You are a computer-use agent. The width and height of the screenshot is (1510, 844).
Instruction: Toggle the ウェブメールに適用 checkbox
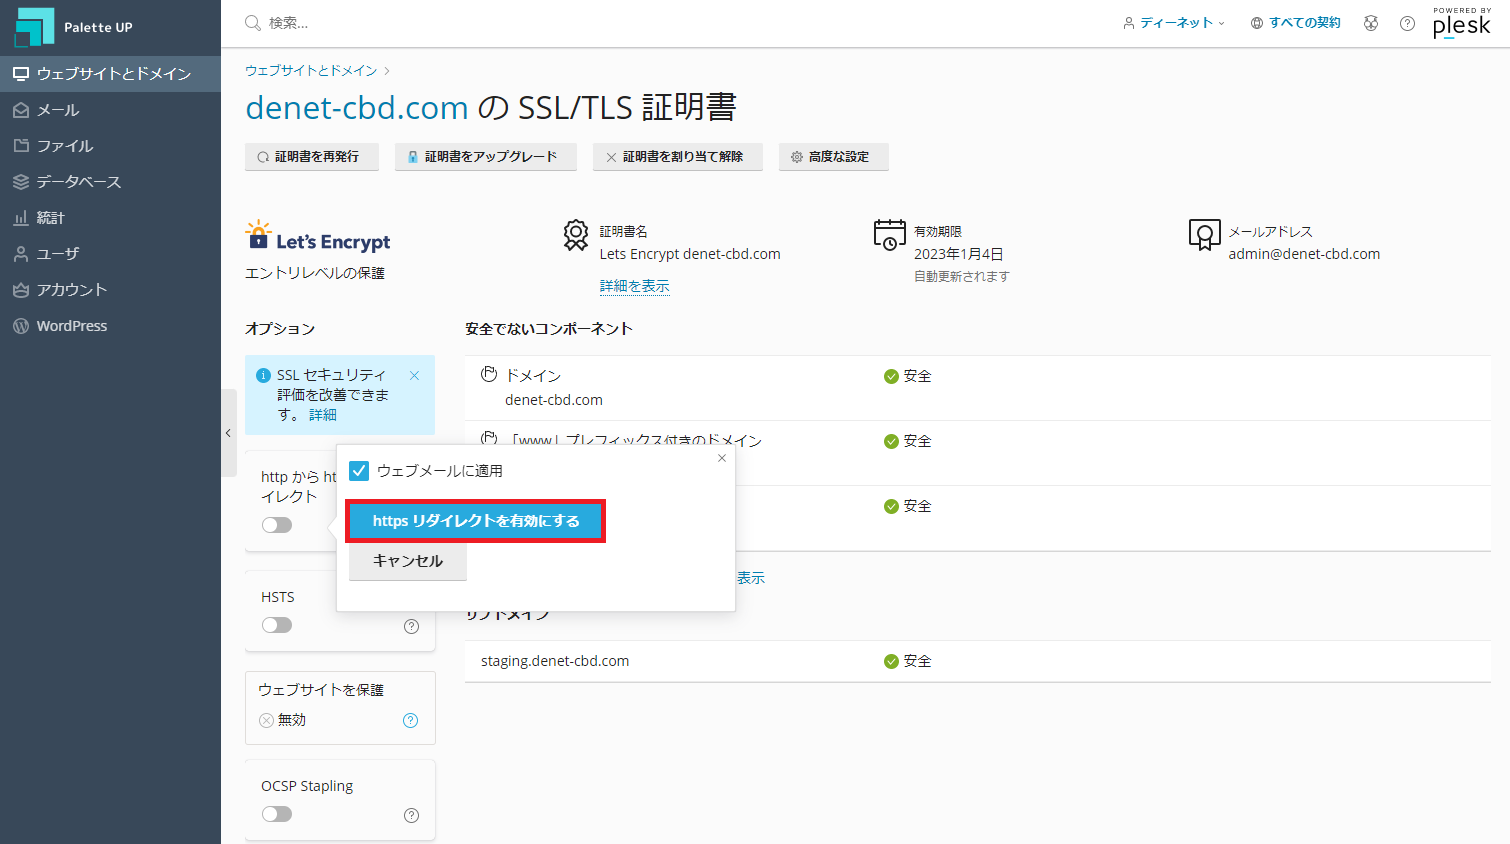[x=359, y=471]
